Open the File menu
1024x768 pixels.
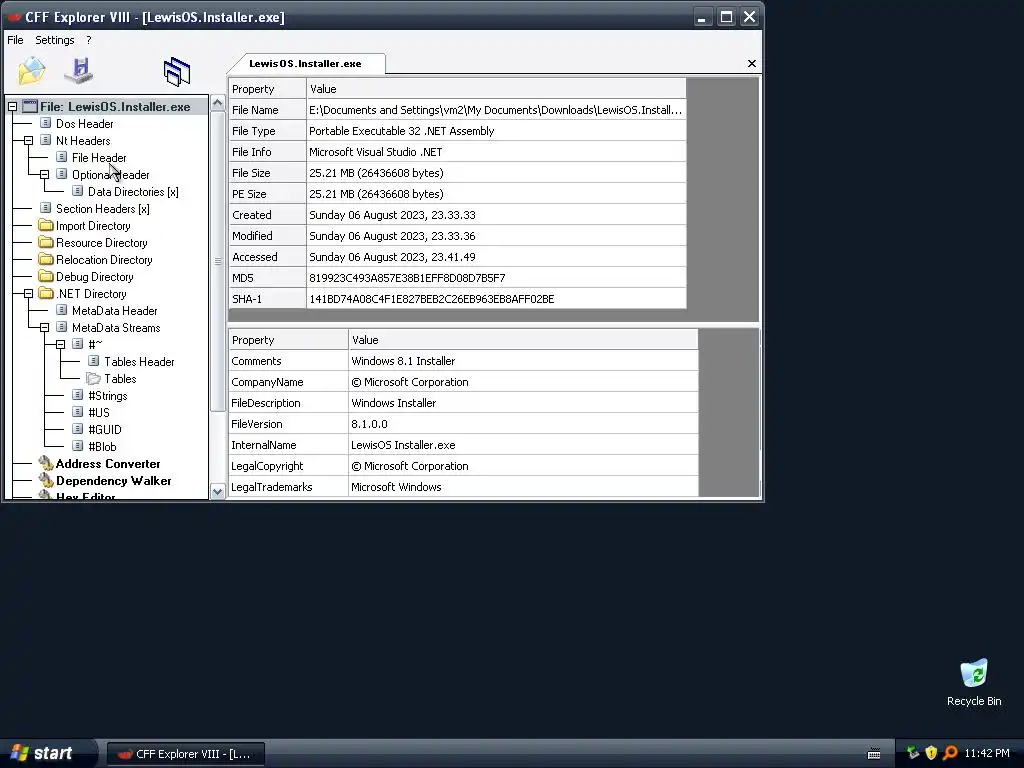(15, 40)
